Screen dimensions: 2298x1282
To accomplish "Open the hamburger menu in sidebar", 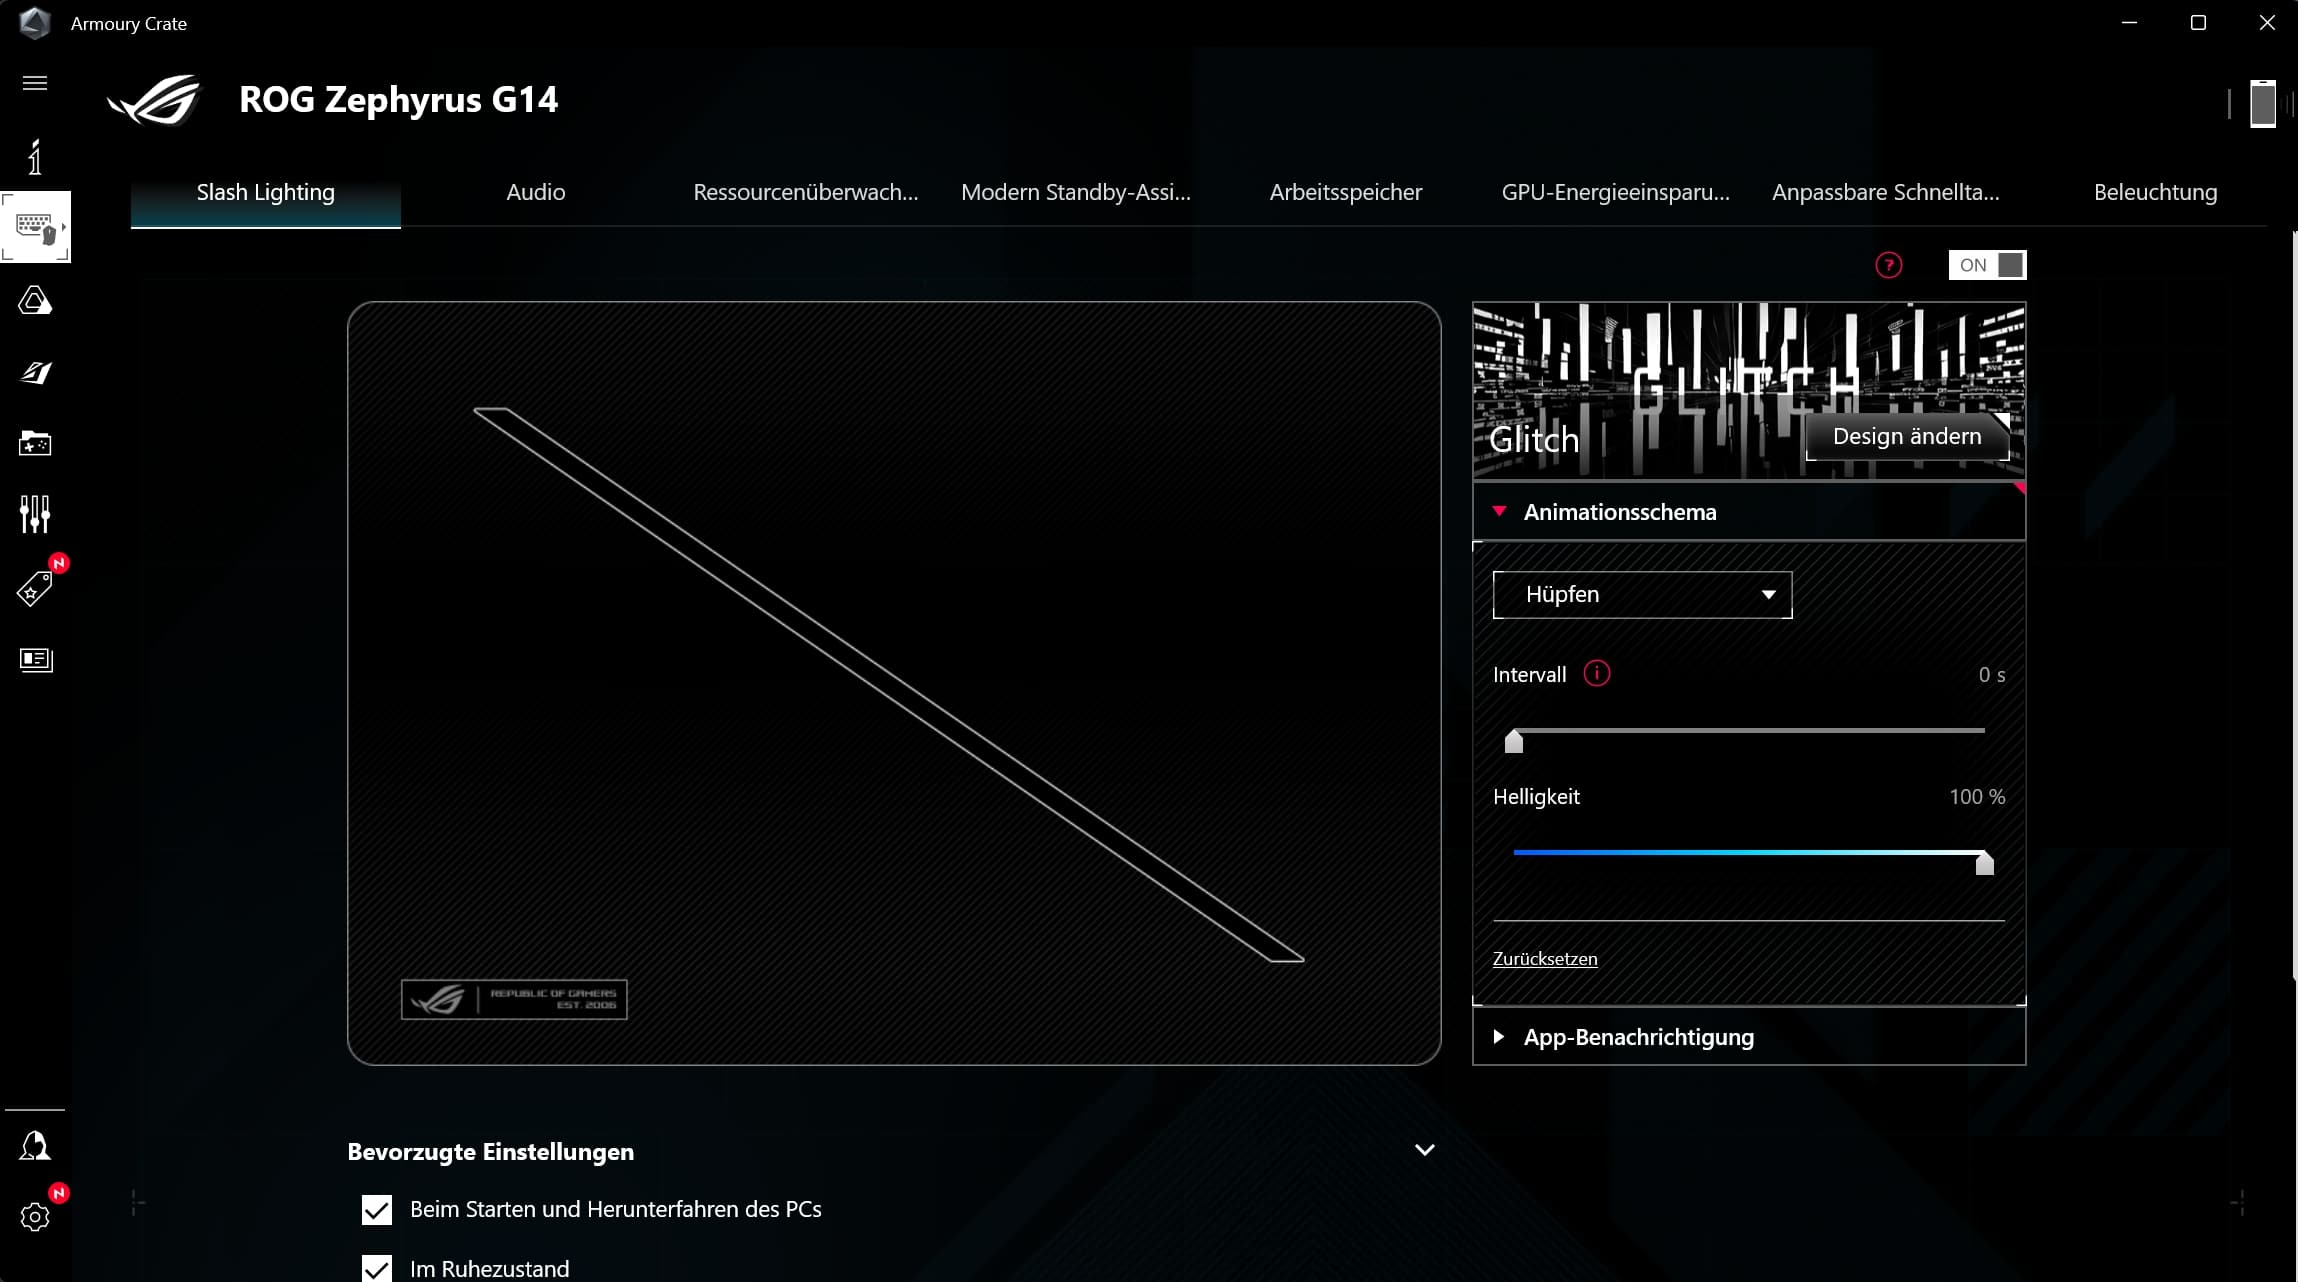I will pyautogui.click(x=35, y=83).
